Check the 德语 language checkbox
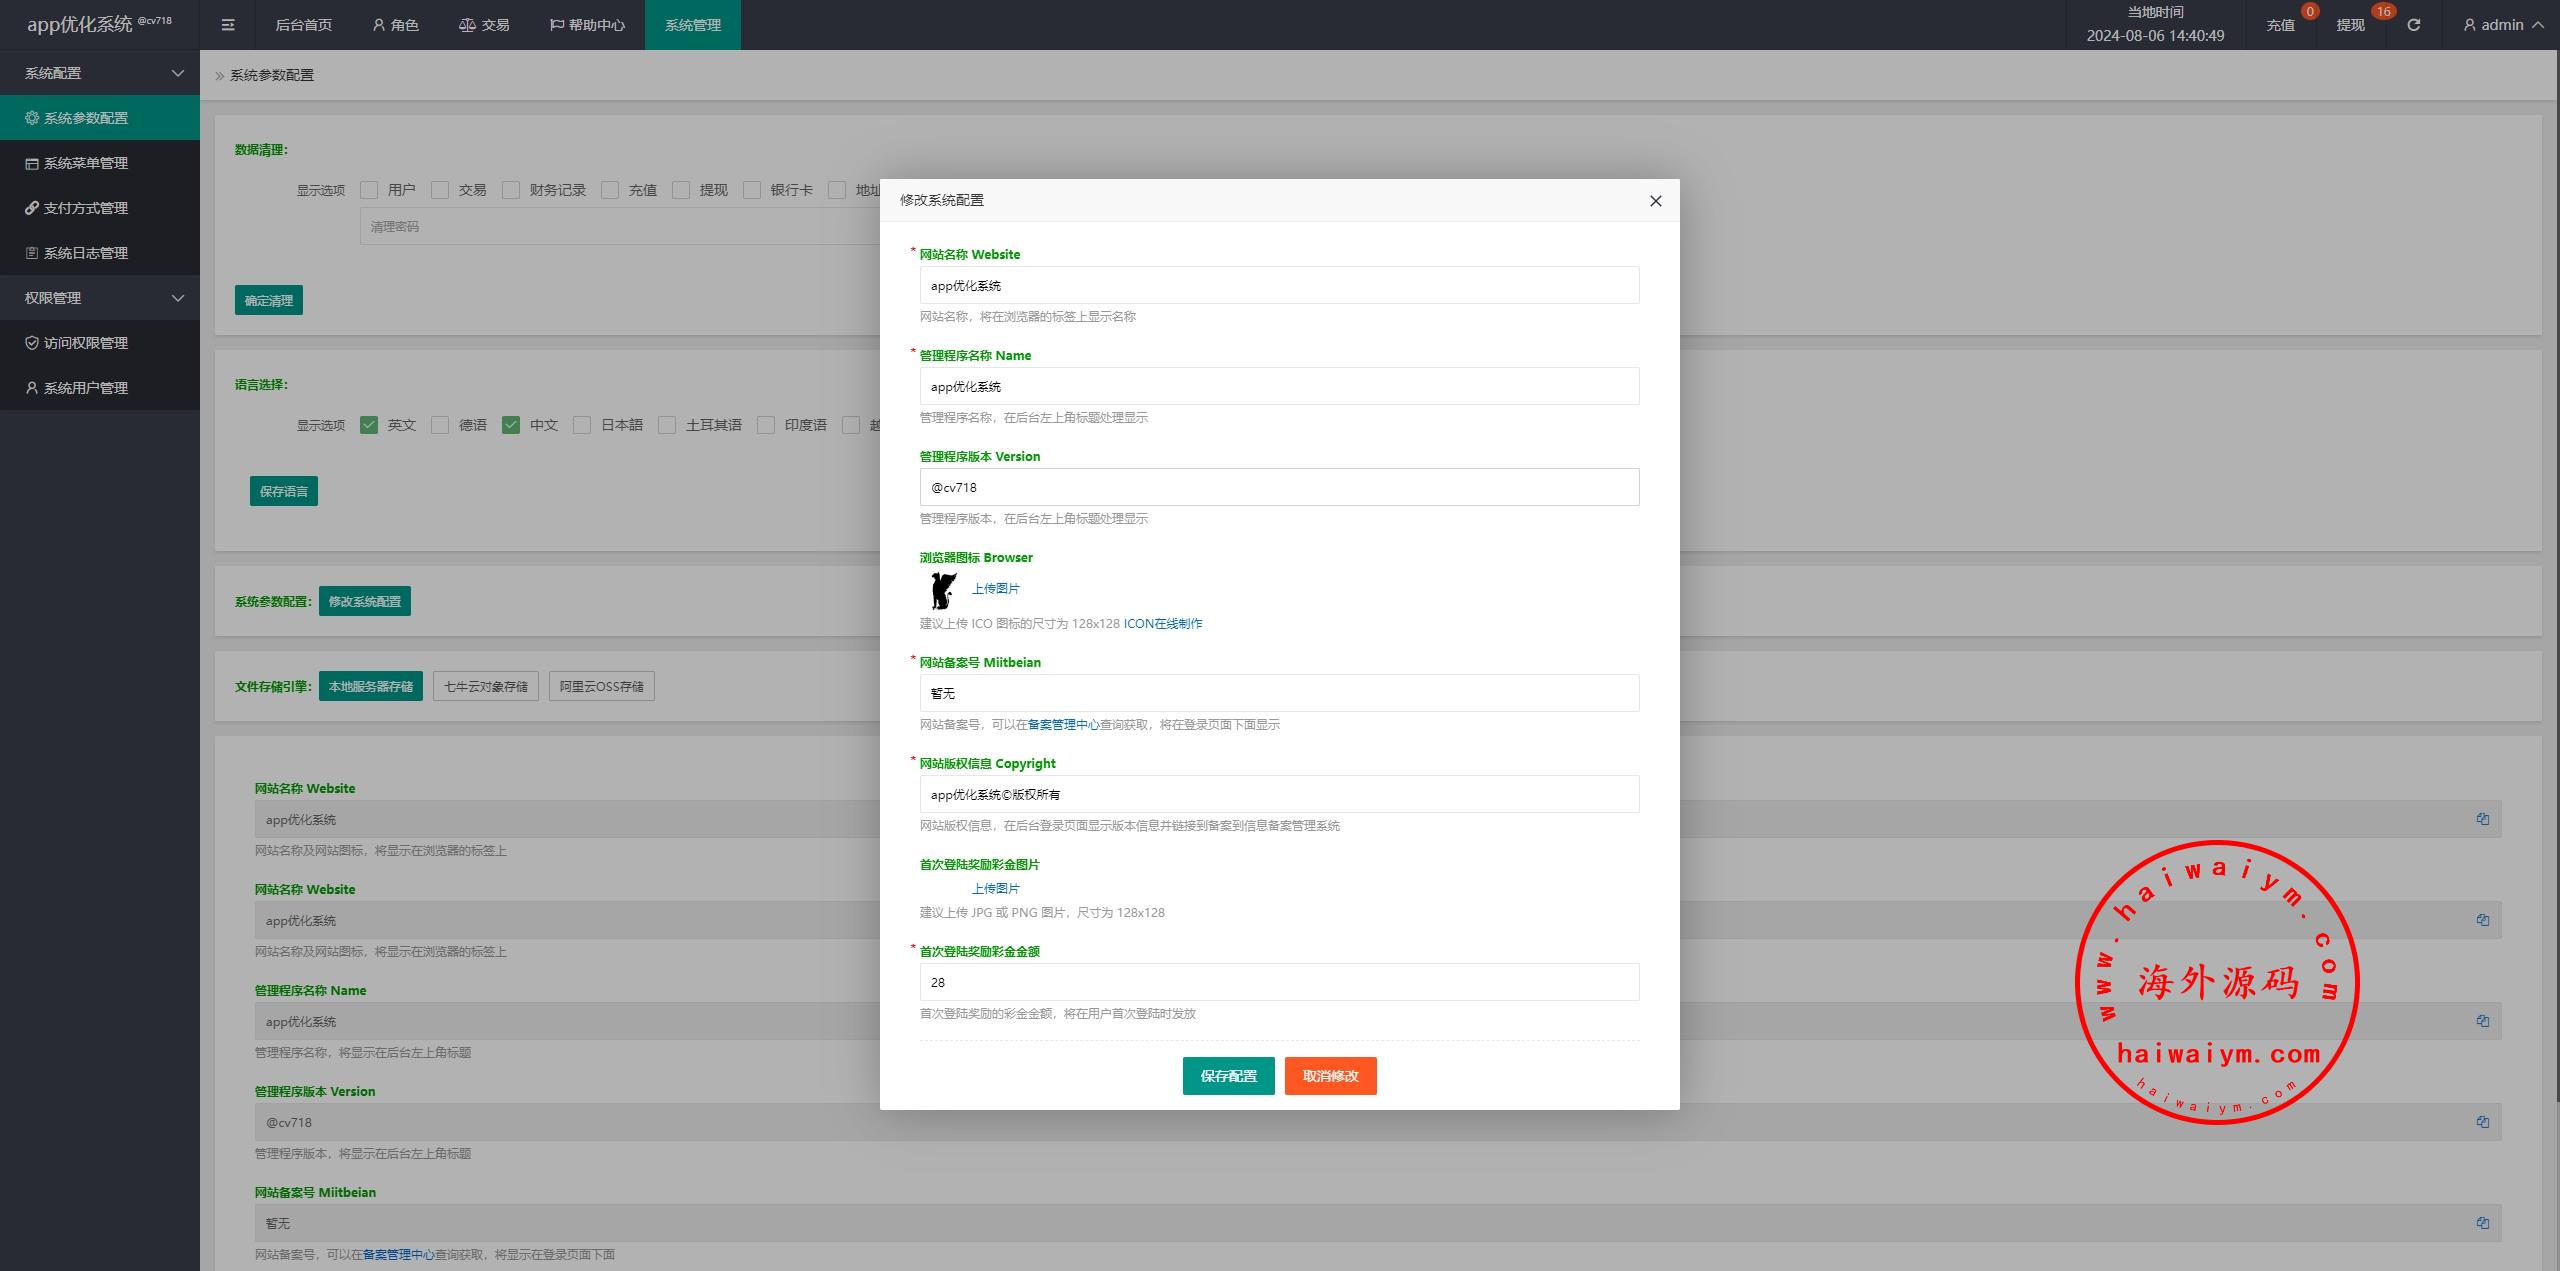The image size is (2560, 1271). point(440,425)
